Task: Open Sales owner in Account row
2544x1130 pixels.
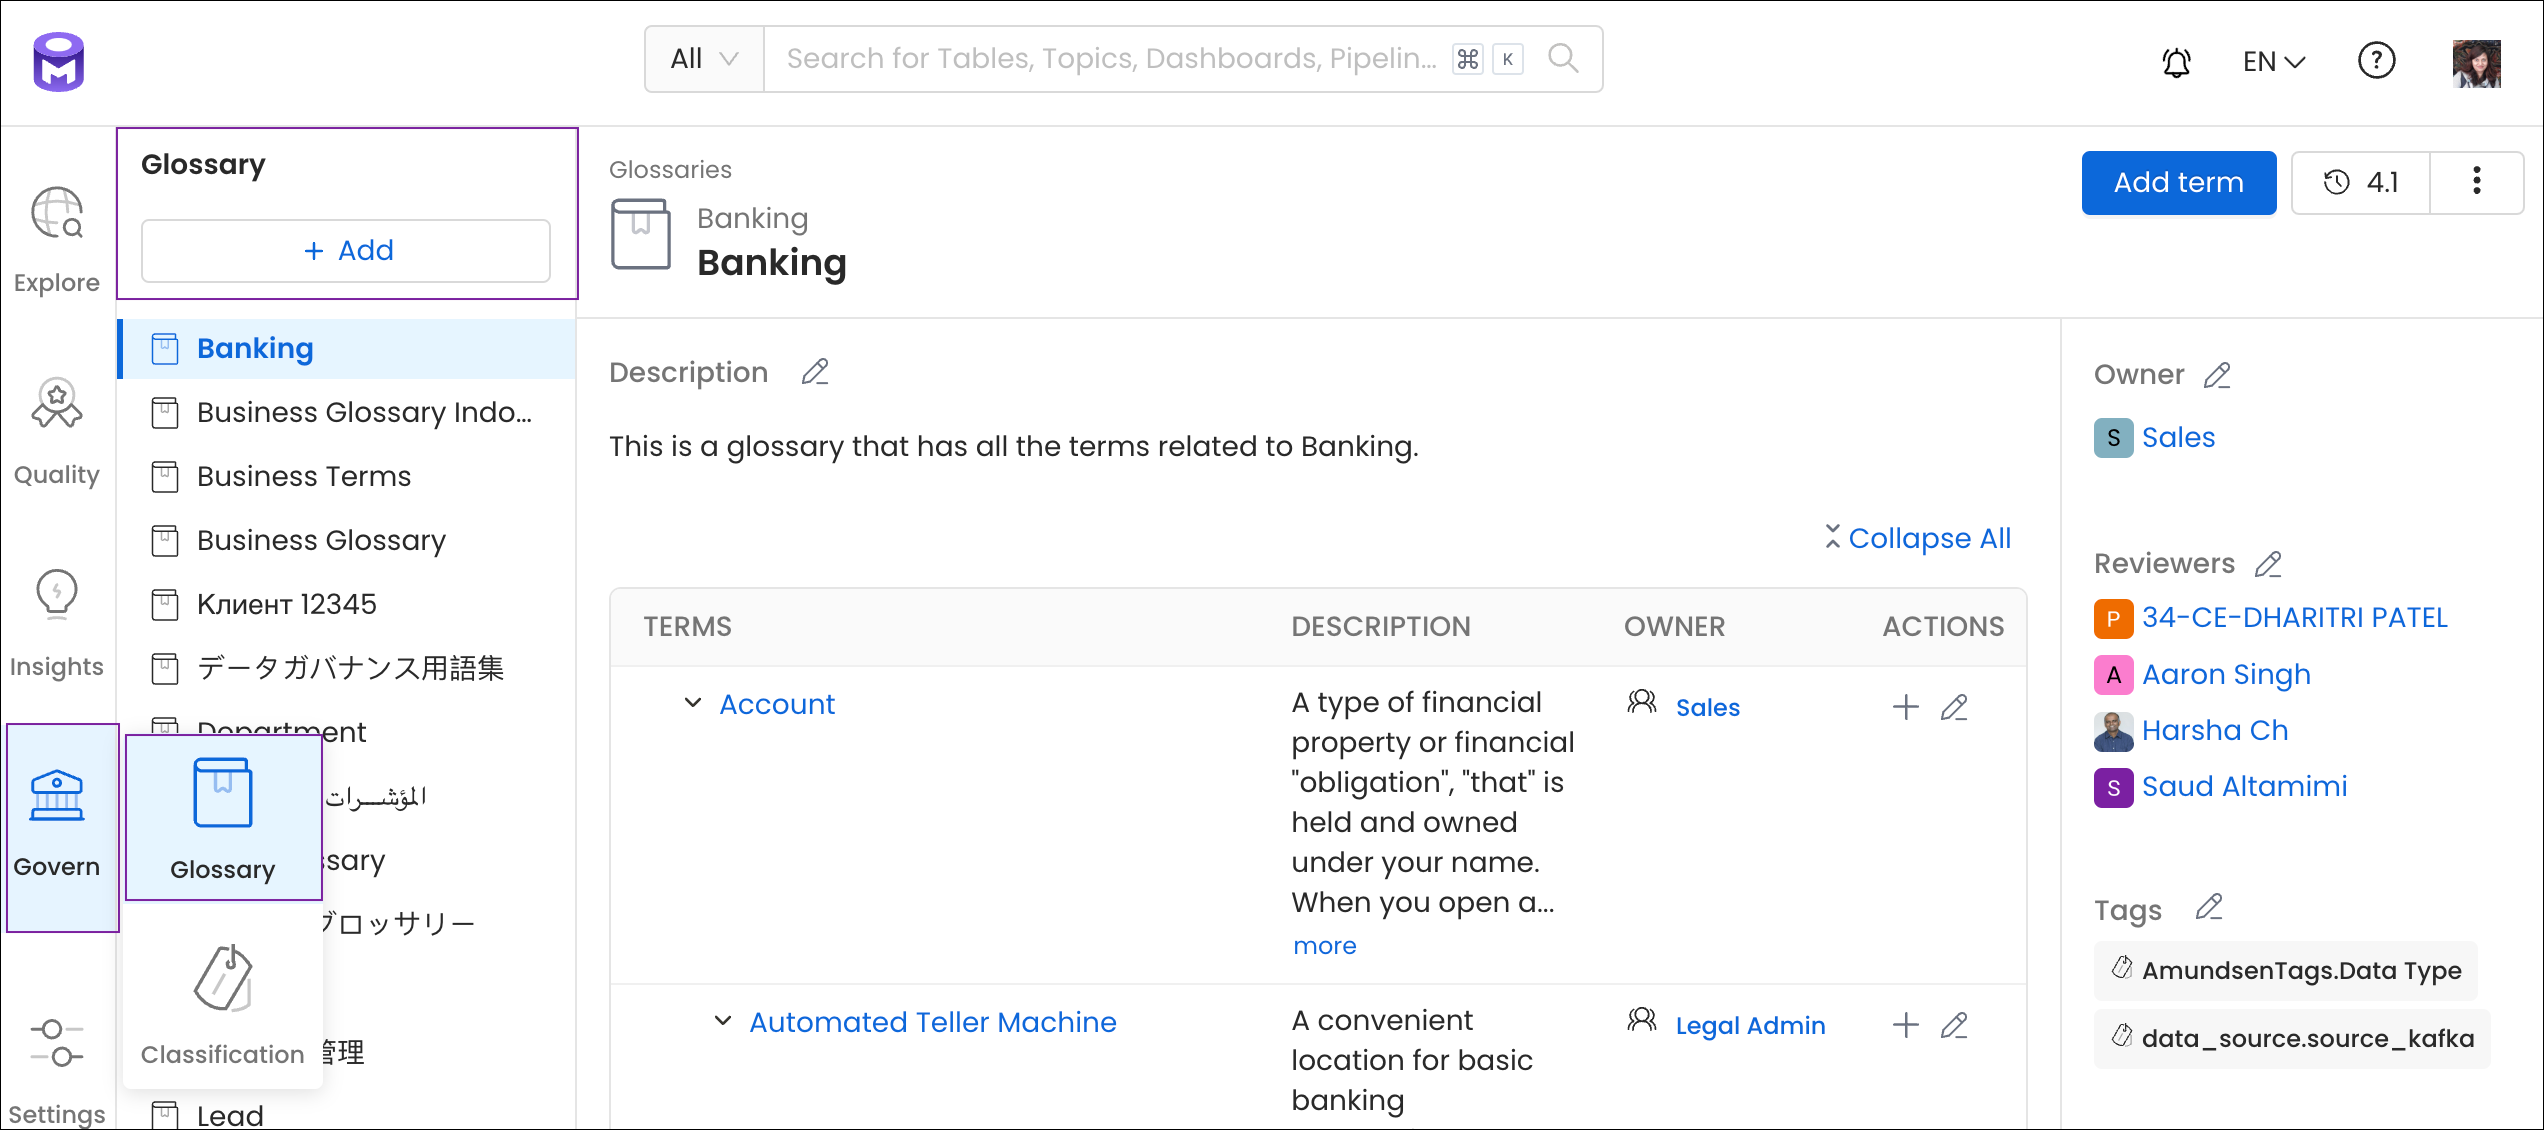Action: [x=1707, y=707]
